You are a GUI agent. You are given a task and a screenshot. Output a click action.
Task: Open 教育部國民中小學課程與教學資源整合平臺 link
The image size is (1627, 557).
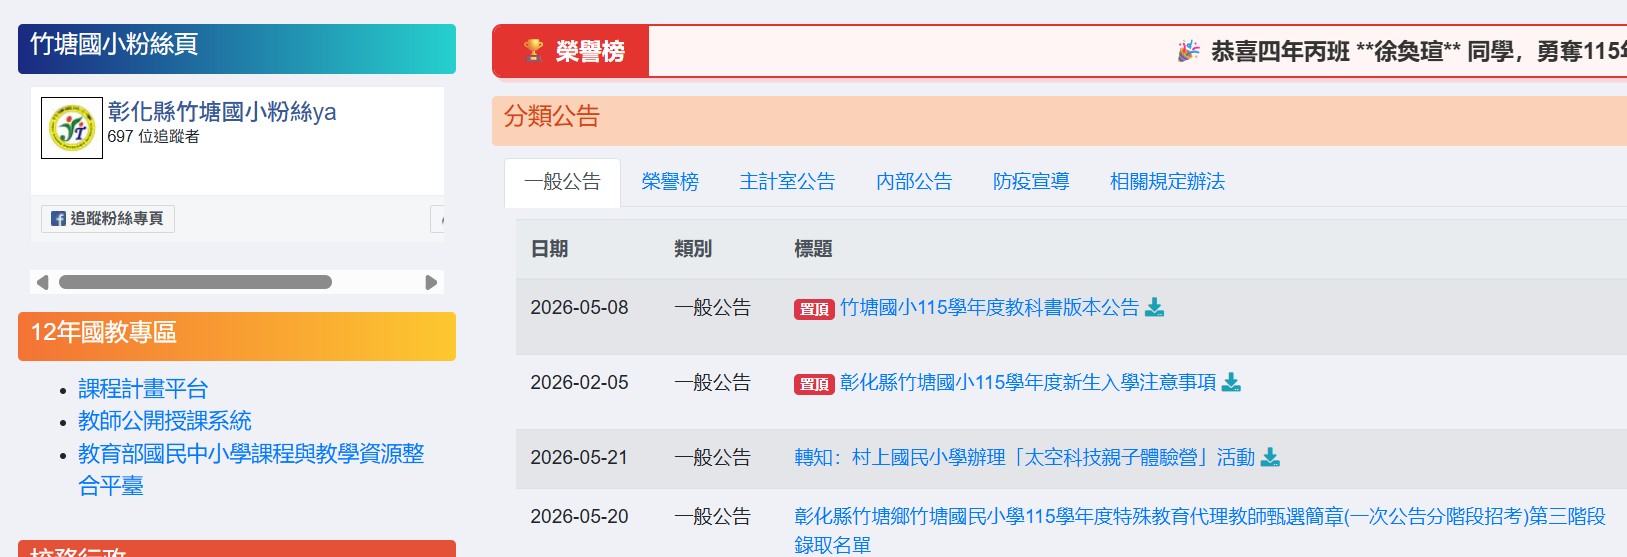pyautogui.click(x=251, y=470)
